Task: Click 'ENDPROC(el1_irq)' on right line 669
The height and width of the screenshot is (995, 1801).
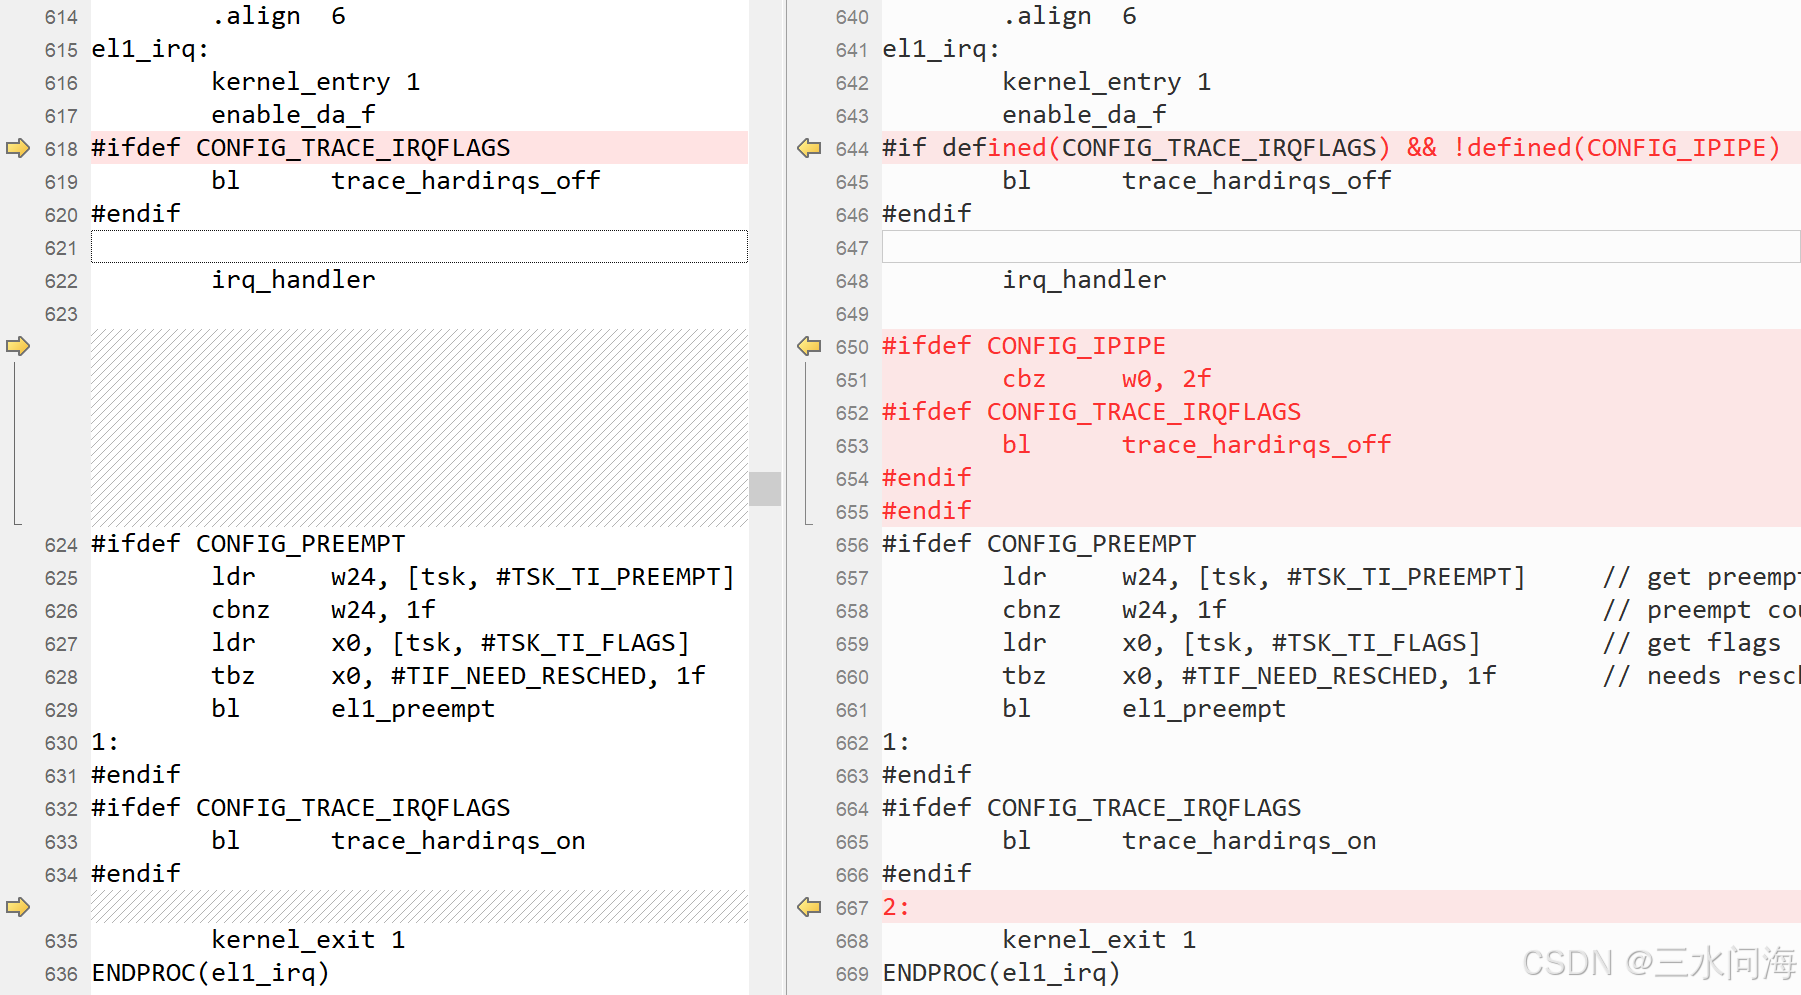Action: (1002, 973)
